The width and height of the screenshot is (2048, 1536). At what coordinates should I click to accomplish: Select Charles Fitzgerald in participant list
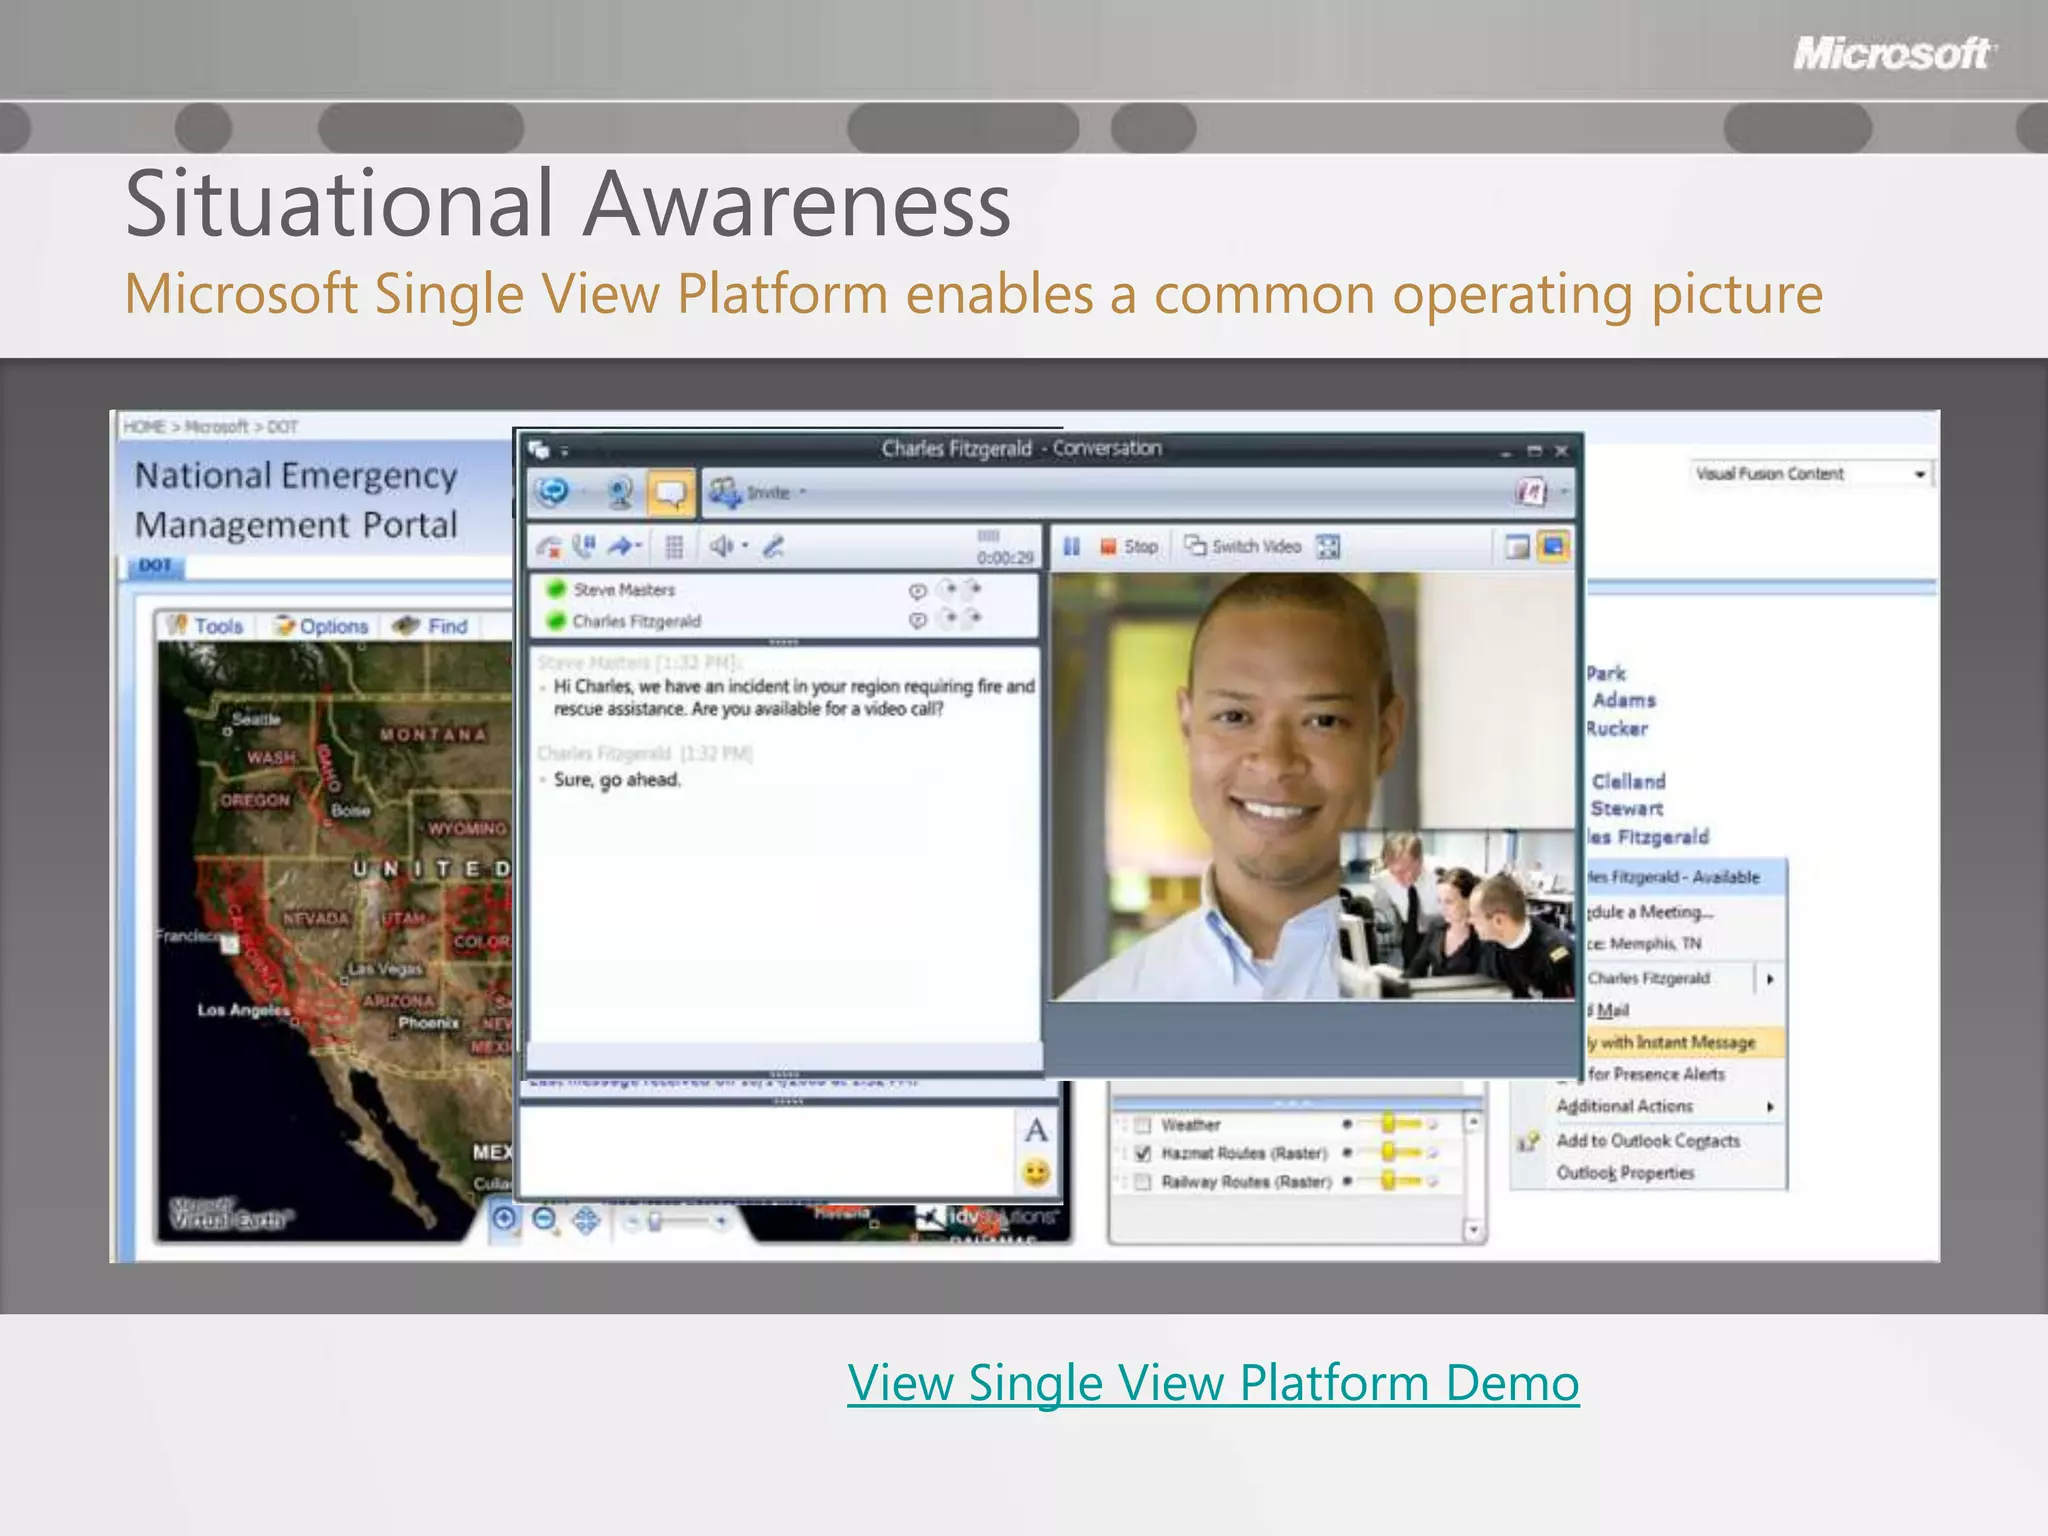[637, 621]
